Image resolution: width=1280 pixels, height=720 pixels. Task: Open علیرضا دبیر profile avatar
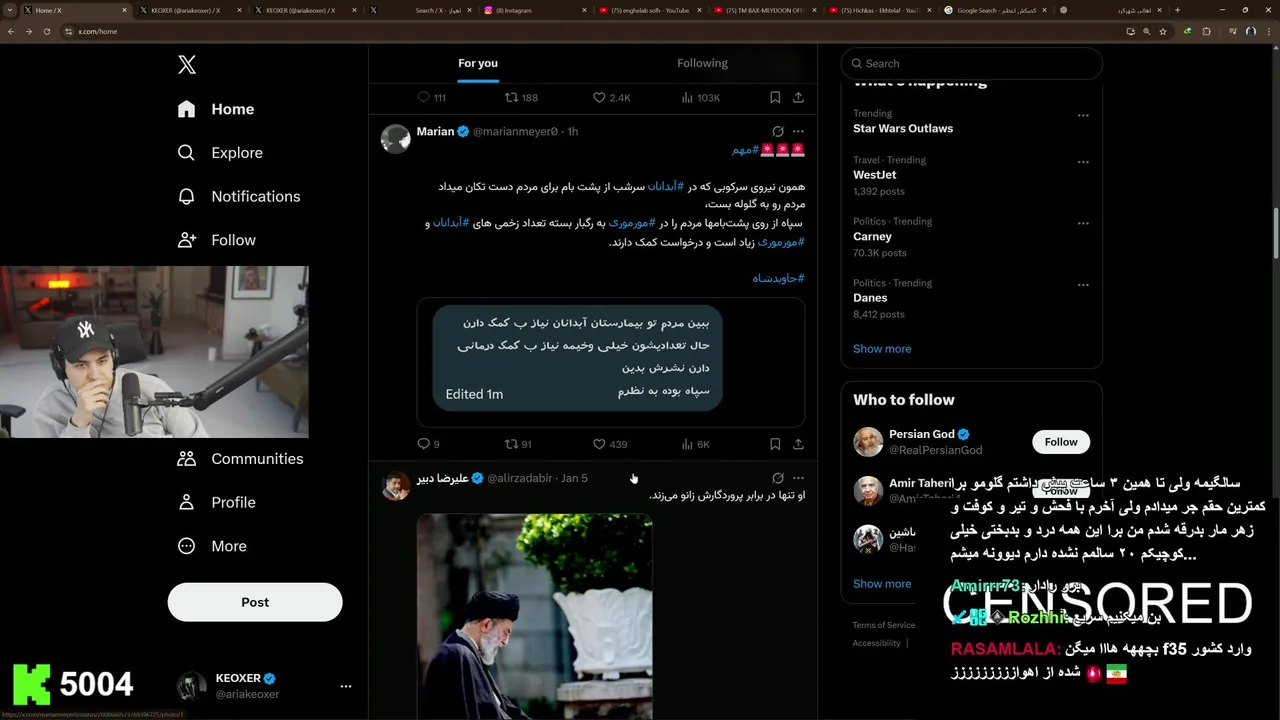396,485
